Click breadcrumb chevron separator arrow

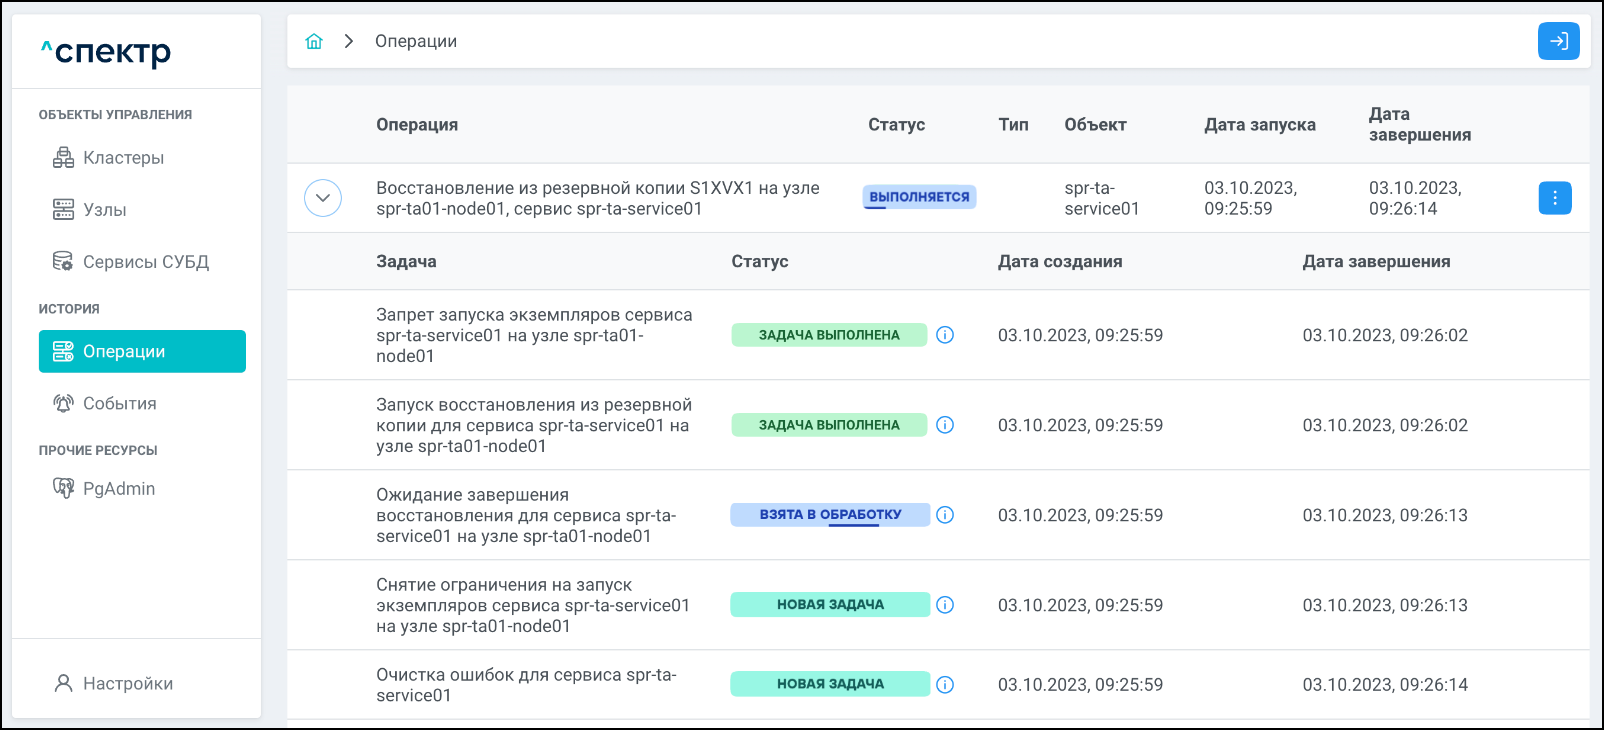tap(349, 41)
